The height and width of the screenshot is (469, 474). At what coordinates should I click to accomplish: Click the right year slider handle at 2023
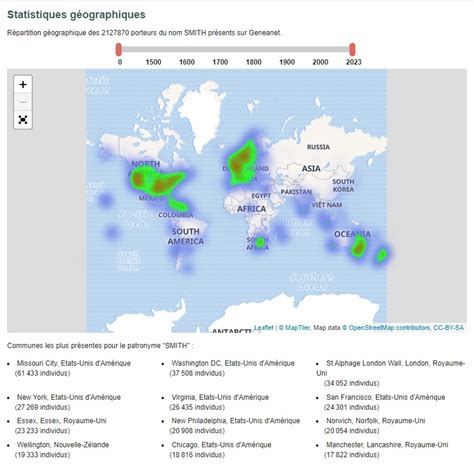tap(352, 49)
